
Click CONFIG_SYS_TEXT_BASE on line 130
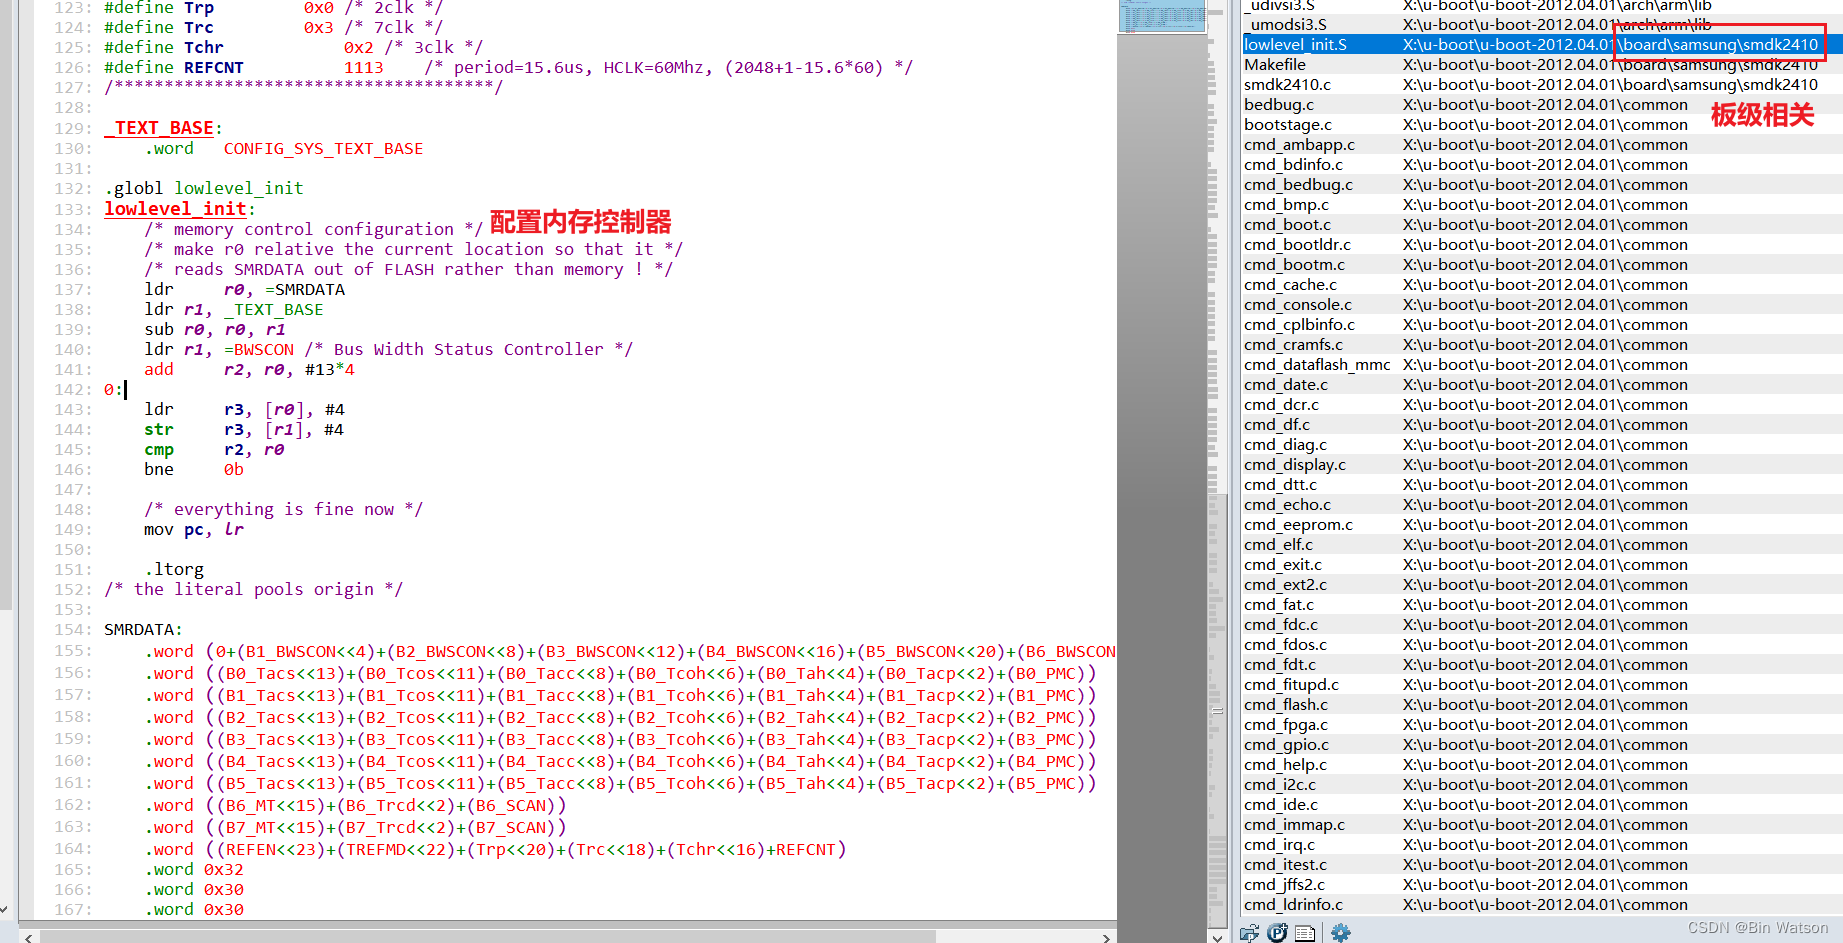pyautogui.click(x=323, y=149)
